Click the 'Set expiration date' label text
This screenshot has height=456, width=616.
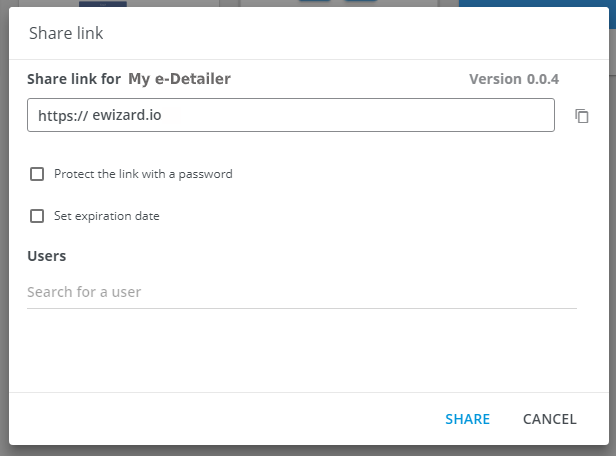click(106, 216)
